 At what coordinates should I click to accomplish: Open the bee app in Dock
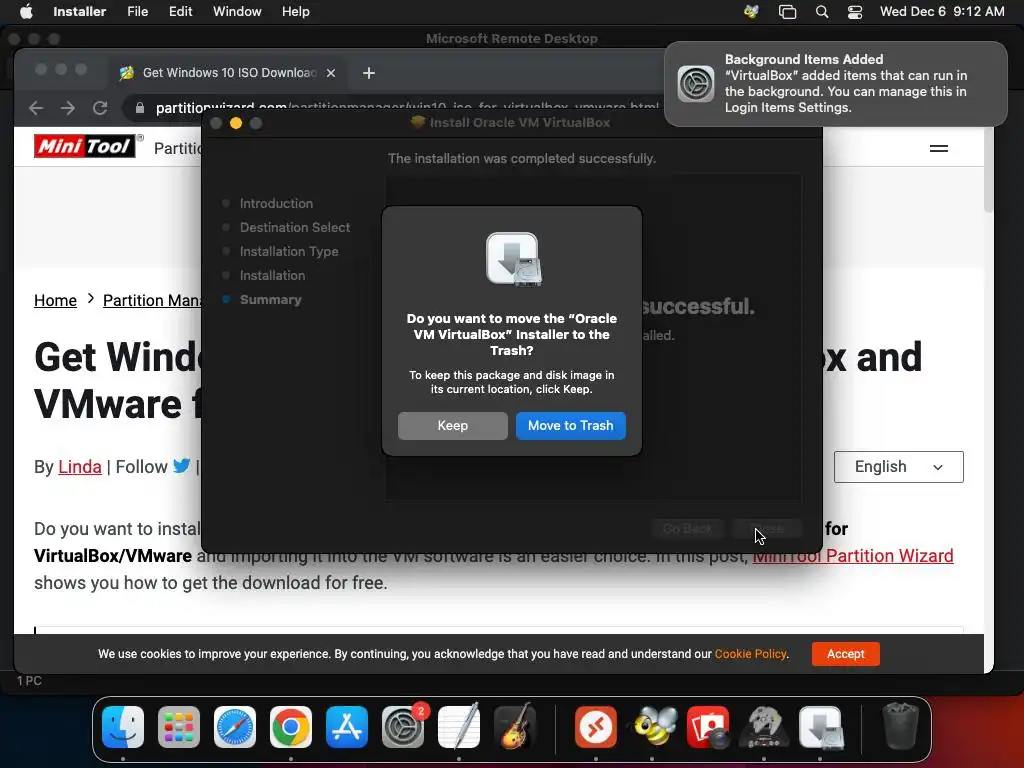(x=652, y=726)
